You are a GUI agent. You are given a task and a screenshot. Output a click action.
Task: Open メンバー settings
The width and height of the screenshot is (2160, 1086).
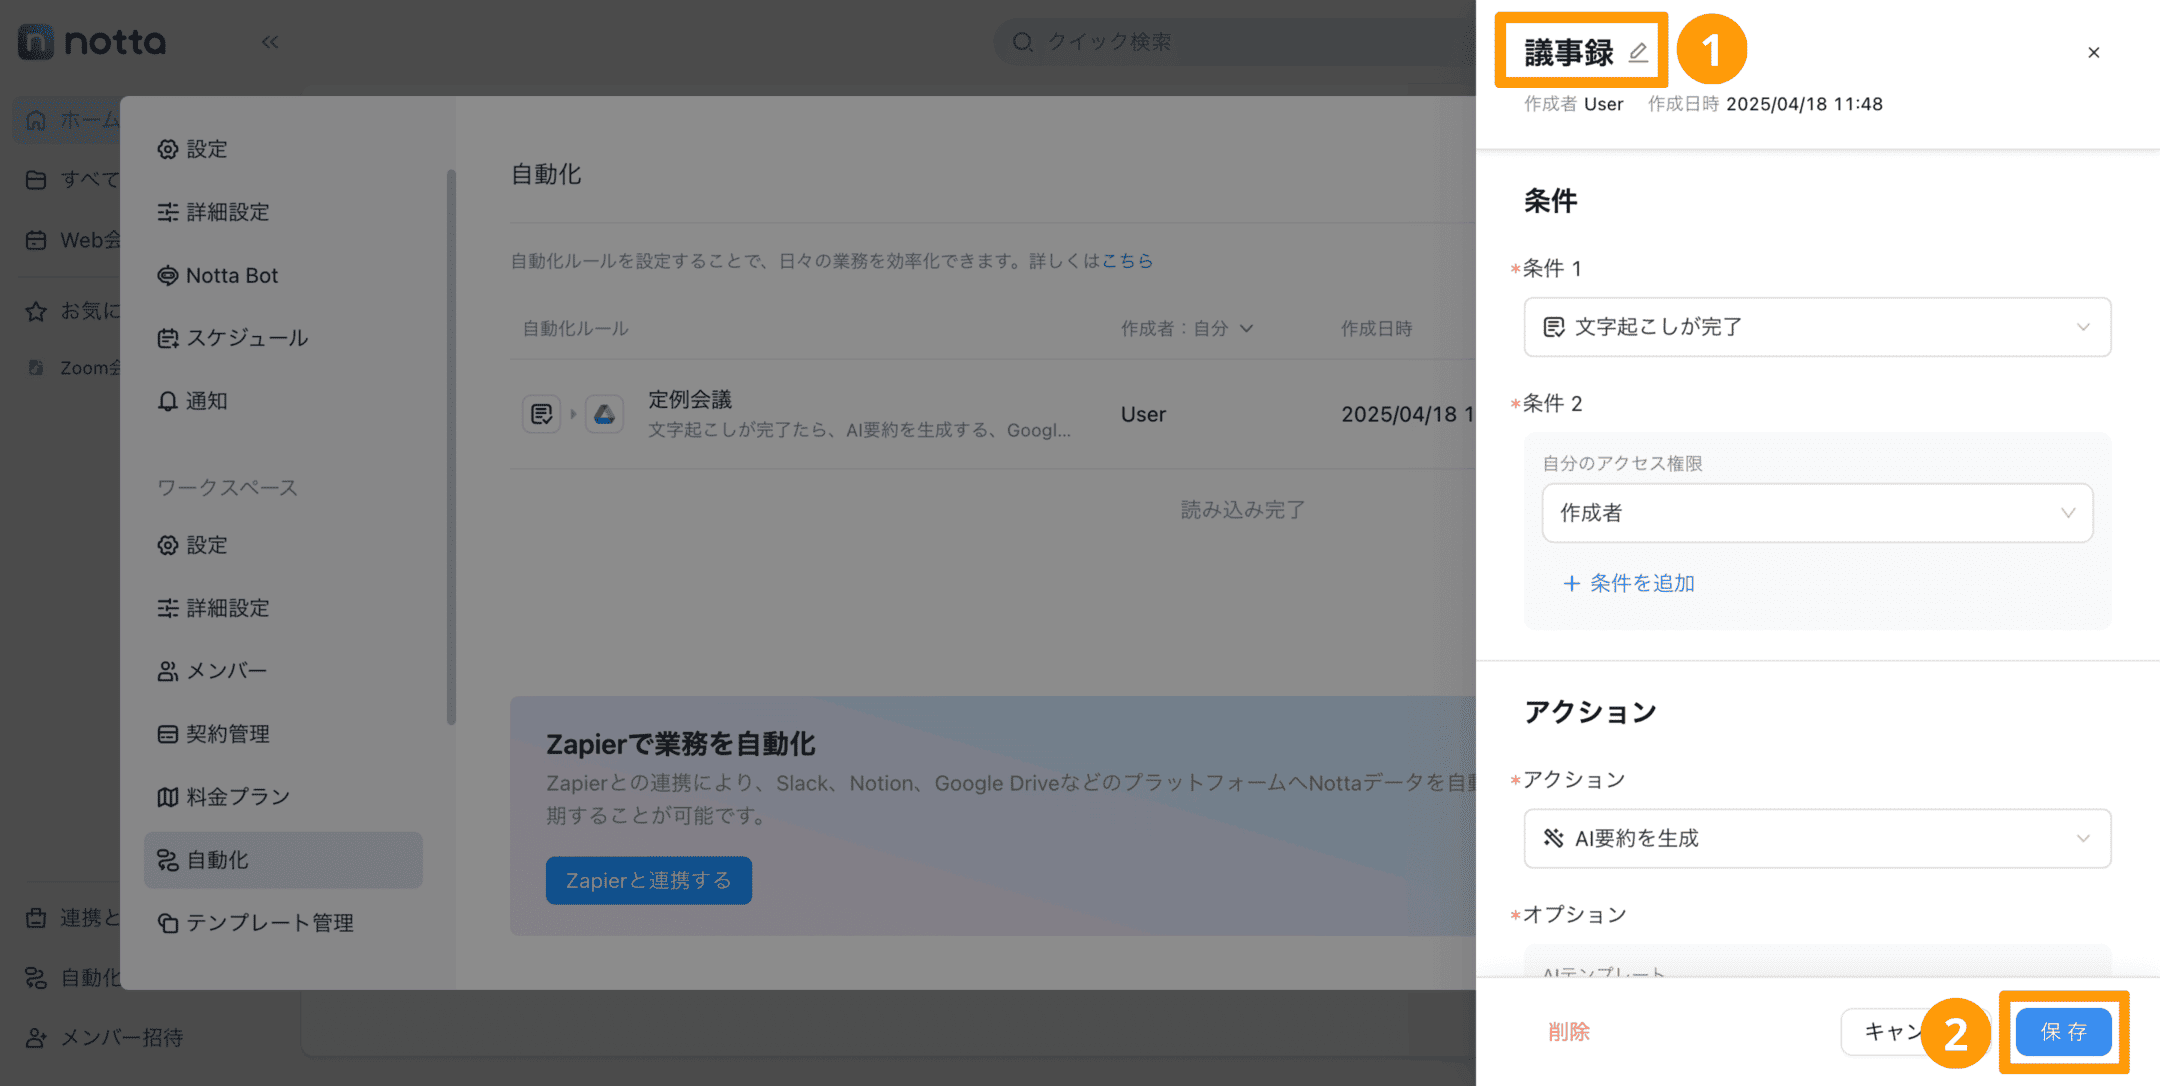[x=283, y=671]
